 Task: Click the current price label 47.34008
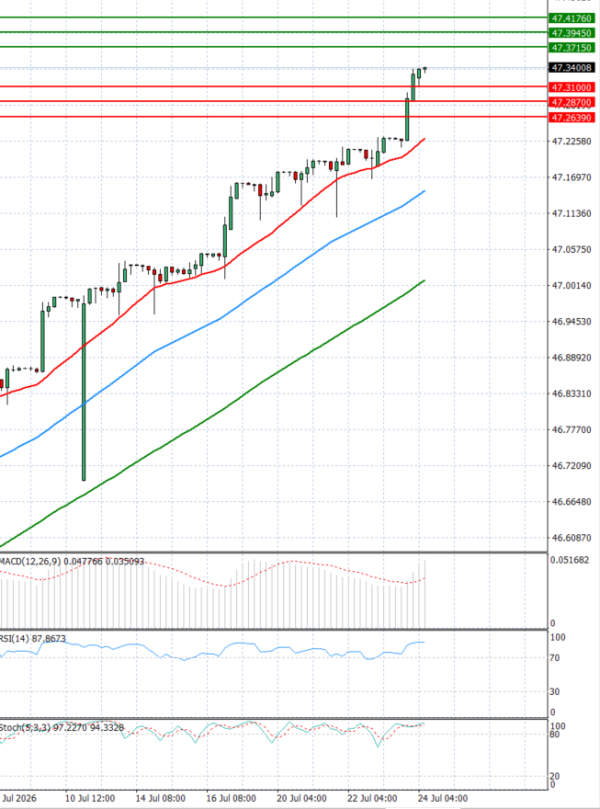pos(571,68)
